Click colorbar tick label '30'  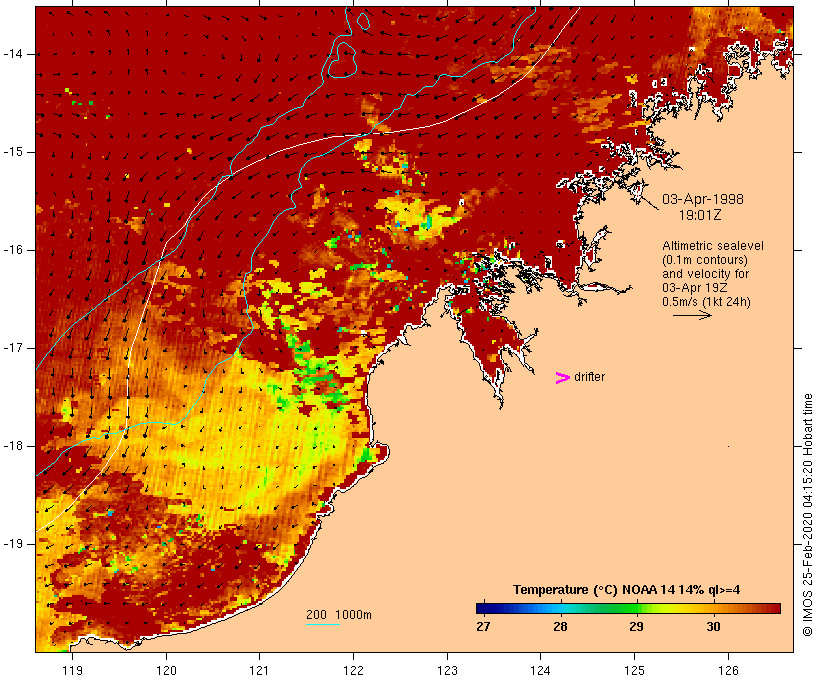tap(713, 627)
